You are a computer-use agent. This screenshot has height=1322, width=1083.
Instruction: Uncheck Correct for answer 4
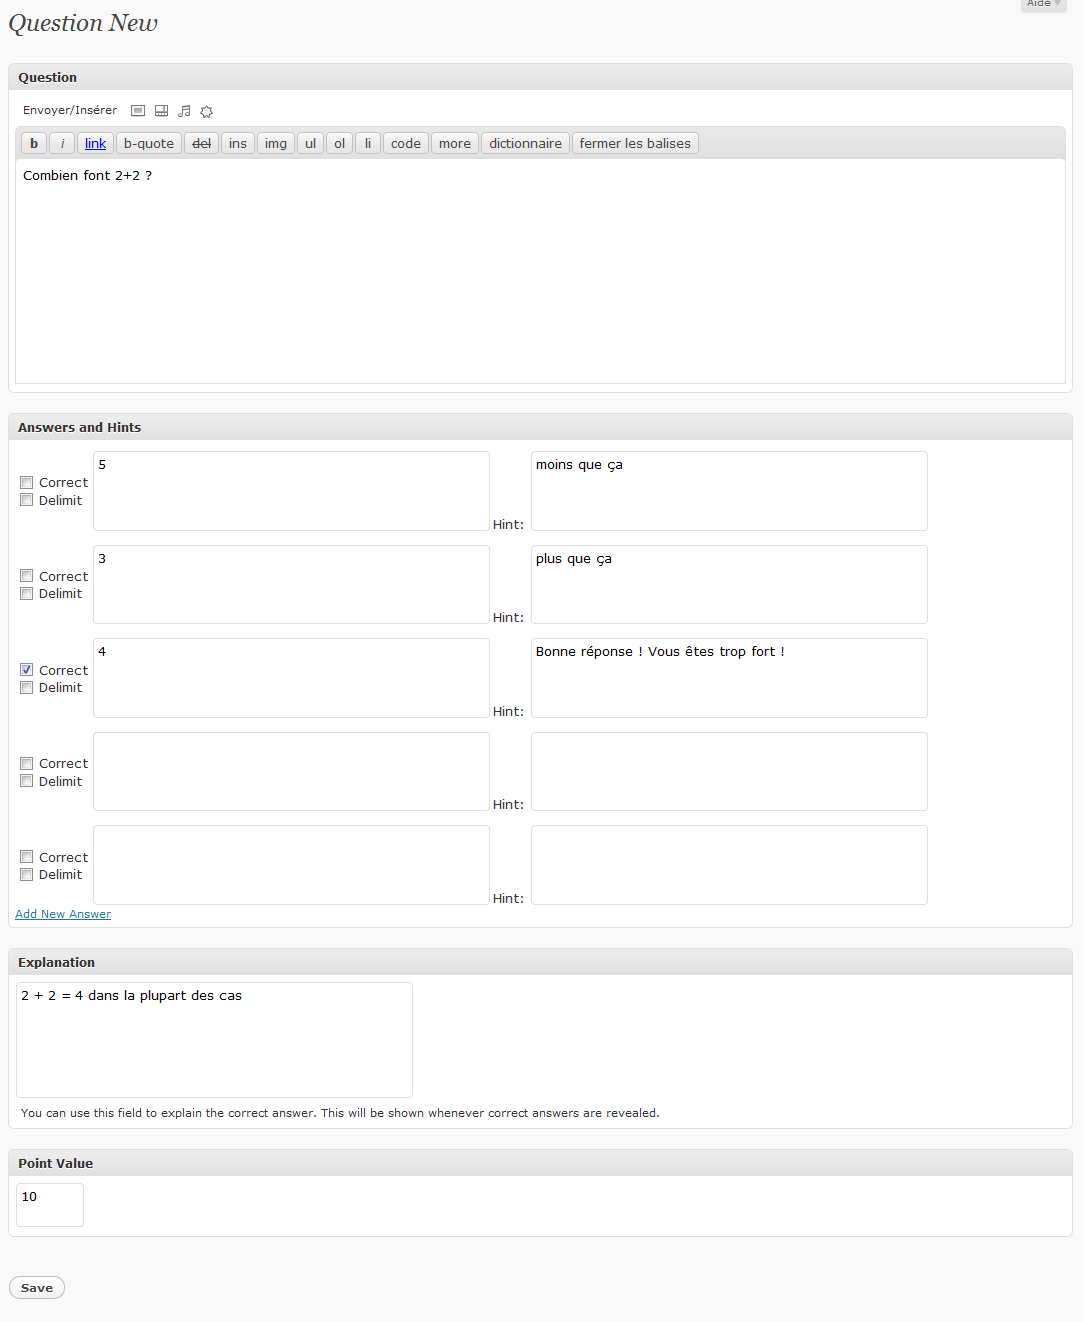tap(27, 670)
